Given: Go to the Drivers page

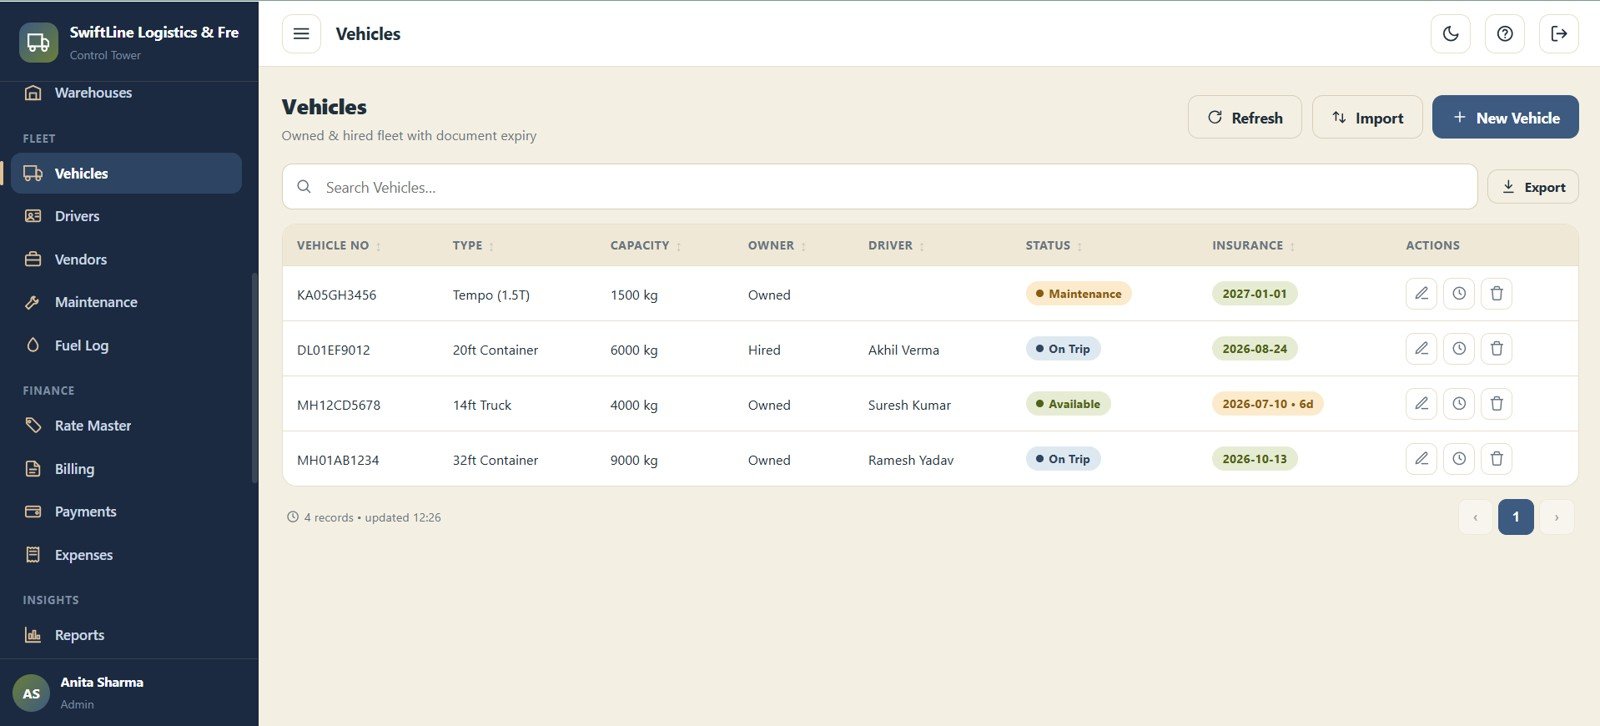Looking at the screenshot, I should [126, 216].
